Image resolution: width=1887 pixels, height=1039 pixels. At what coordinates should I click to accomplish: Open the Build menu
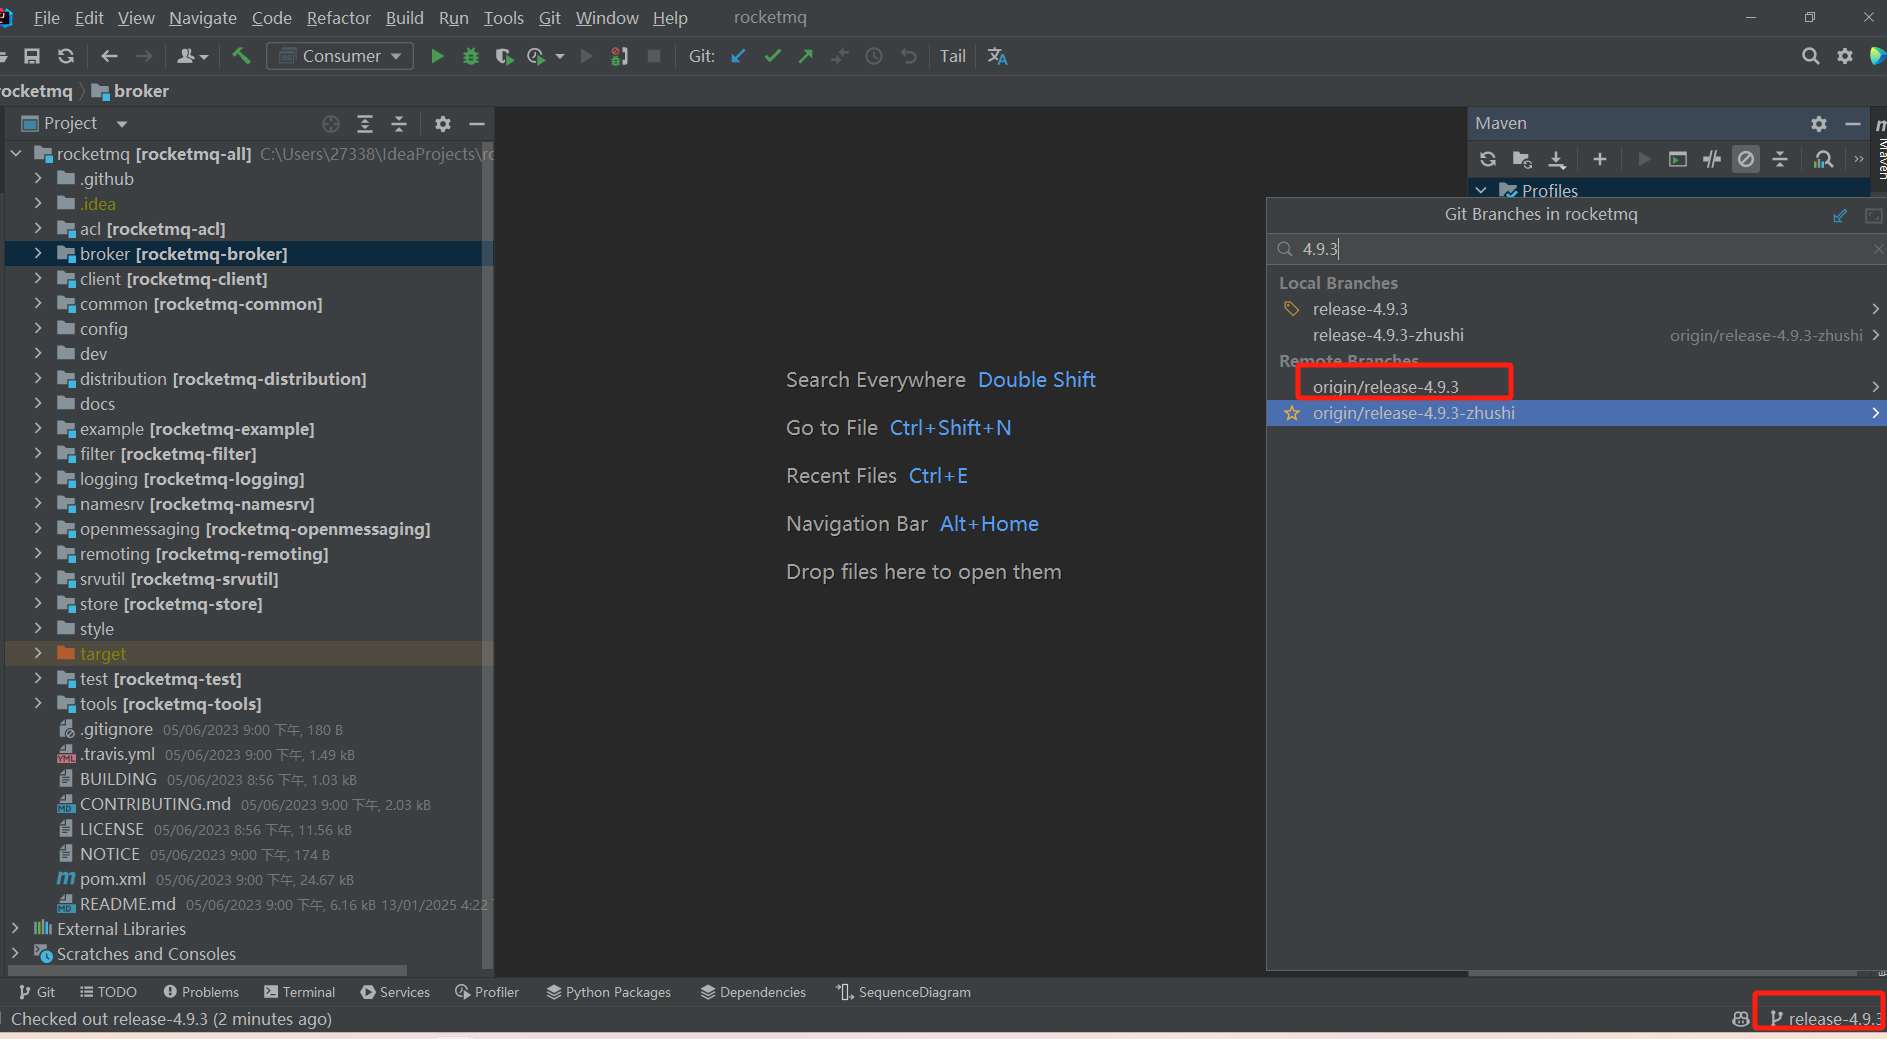(x=404, y=18)
